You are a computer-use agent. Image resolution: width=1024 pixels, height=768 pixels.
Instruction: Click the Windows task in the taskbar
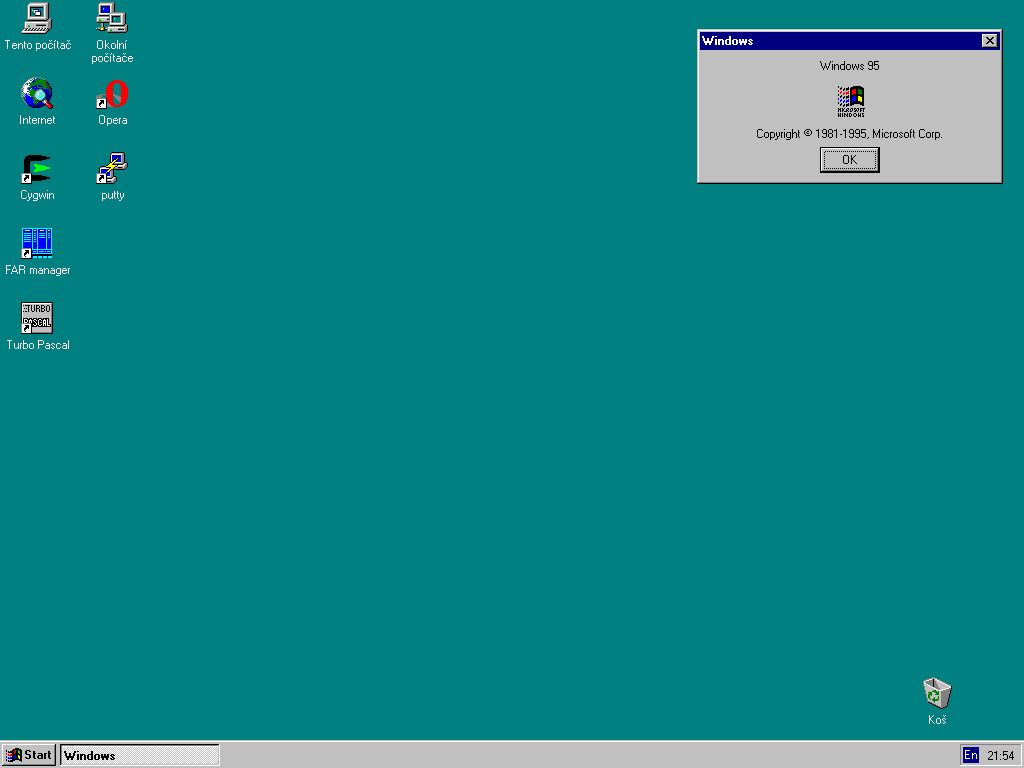coord(140,755)
